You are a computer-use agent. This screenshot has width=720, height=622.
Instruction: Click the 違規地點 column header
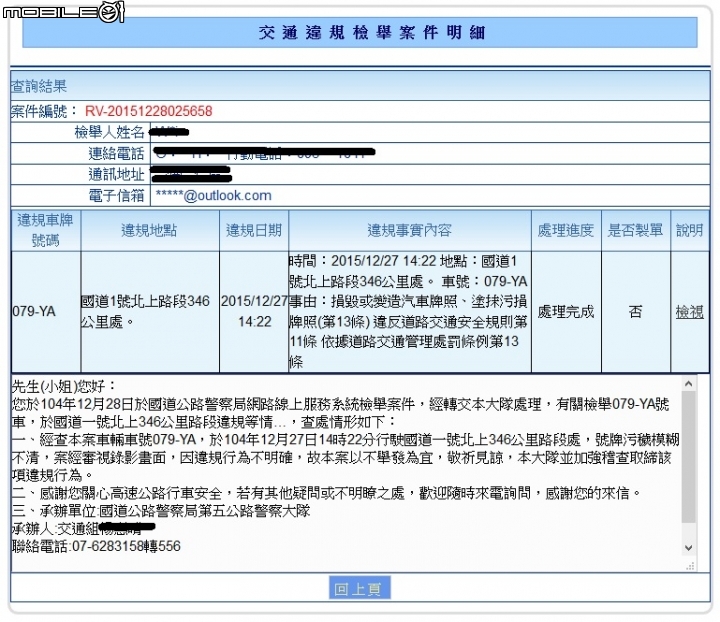150,230
